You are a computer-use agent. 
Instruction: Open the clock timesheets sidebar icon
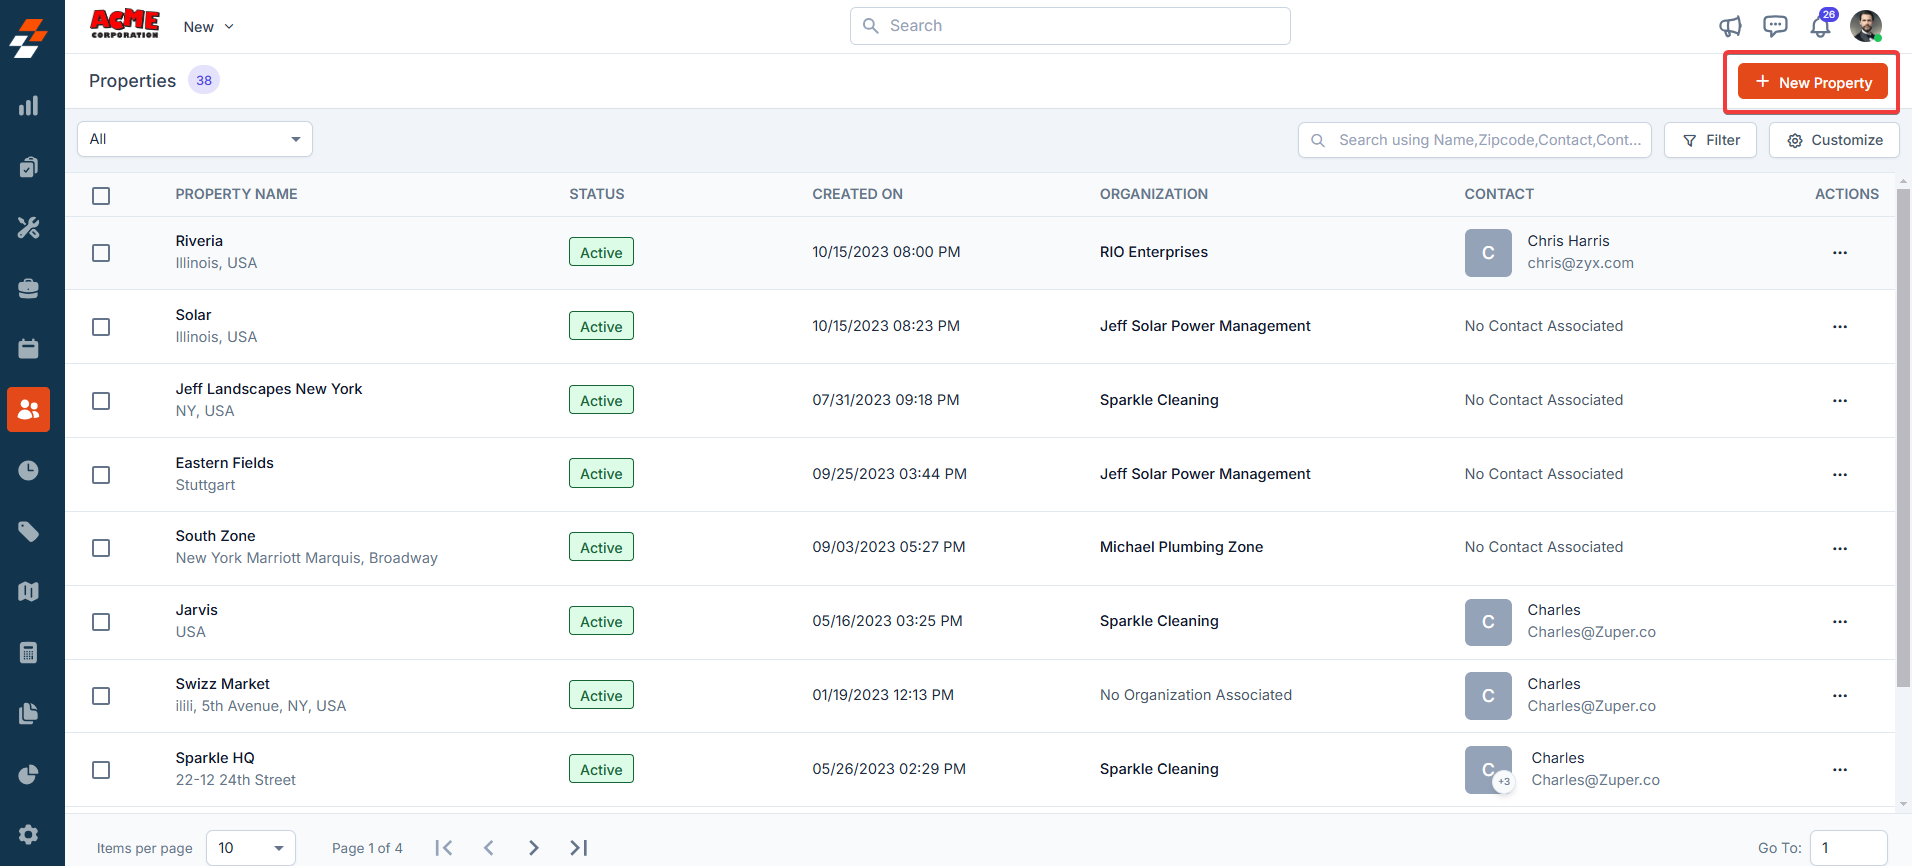point(28,470)
